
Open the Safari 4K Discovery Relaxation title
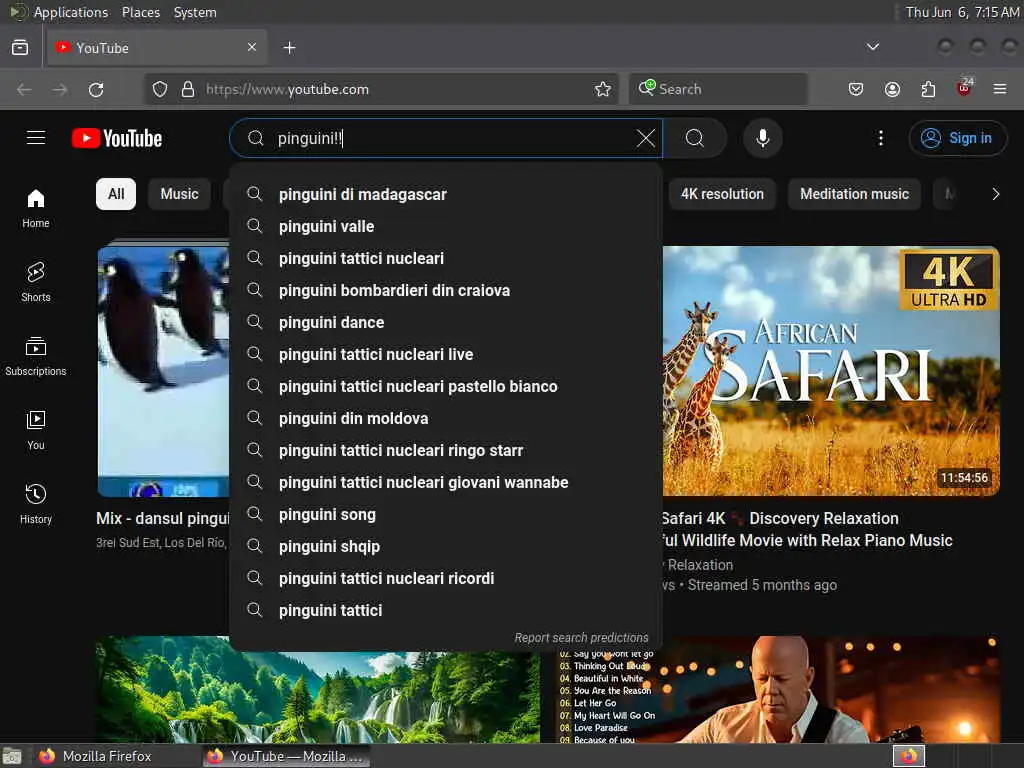pos(807,529)
